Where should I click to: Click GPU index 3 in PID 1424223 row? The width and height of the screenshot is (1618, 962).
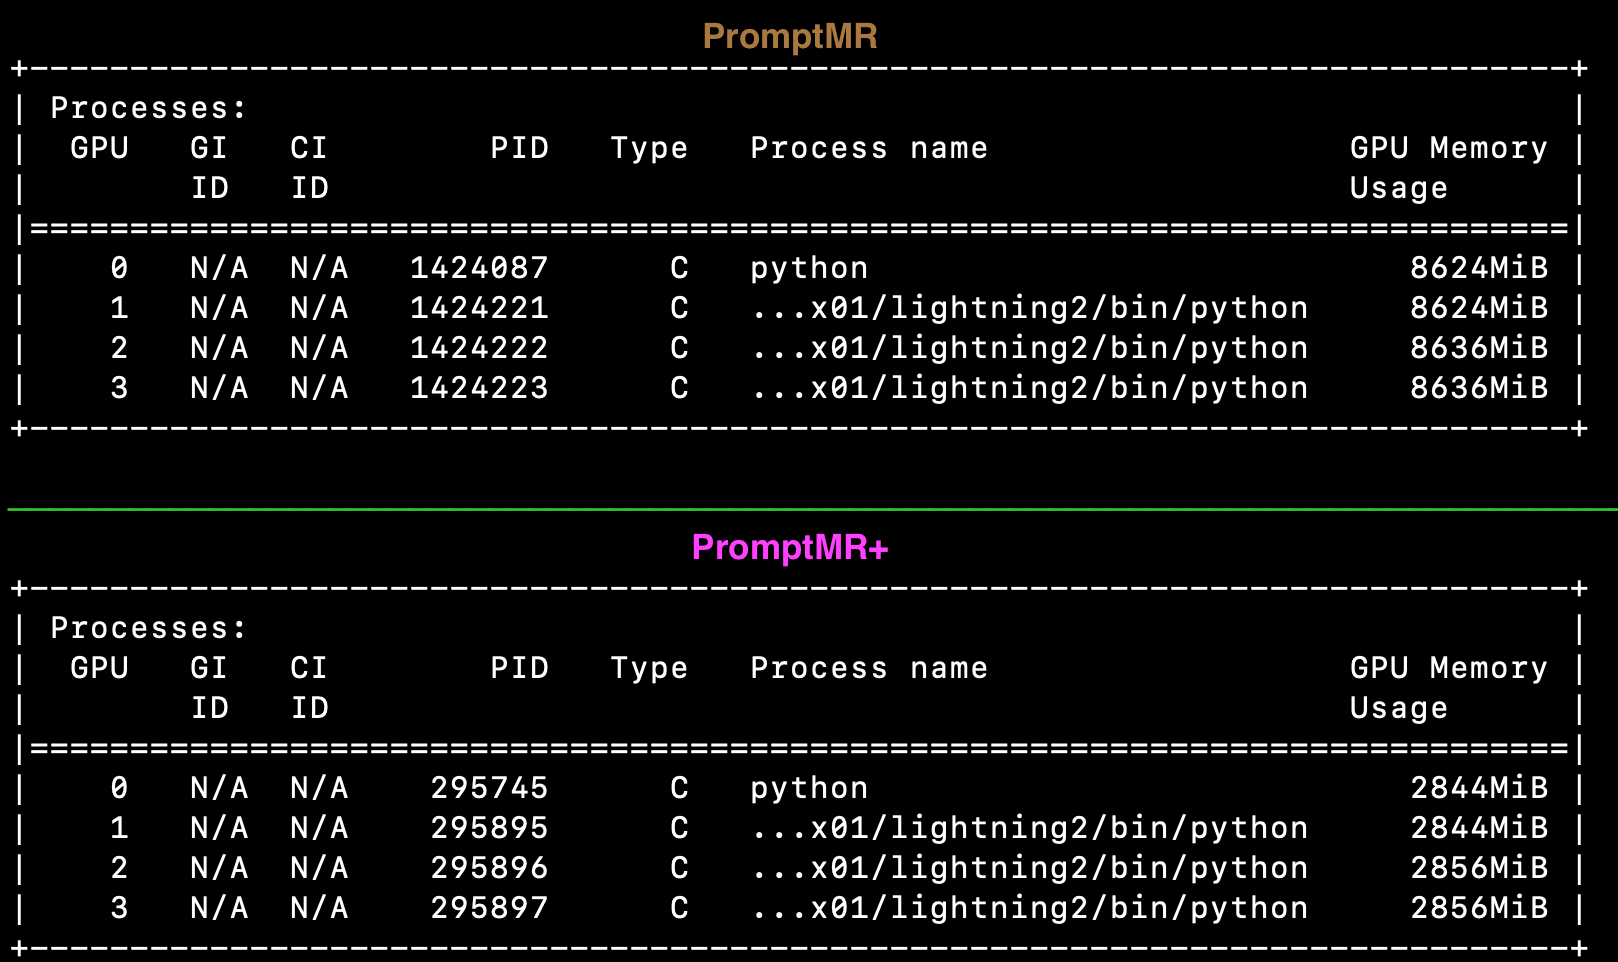point(119,388)
